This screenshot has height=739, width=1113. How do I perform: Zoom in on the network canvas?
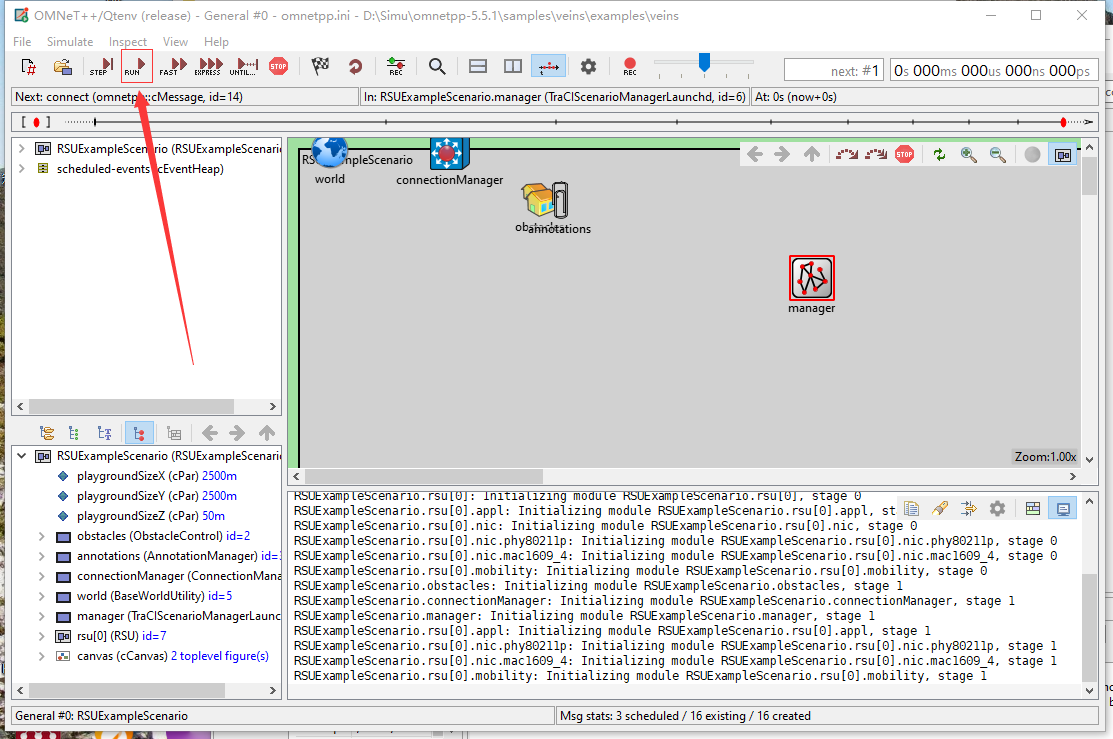(968, 154)
